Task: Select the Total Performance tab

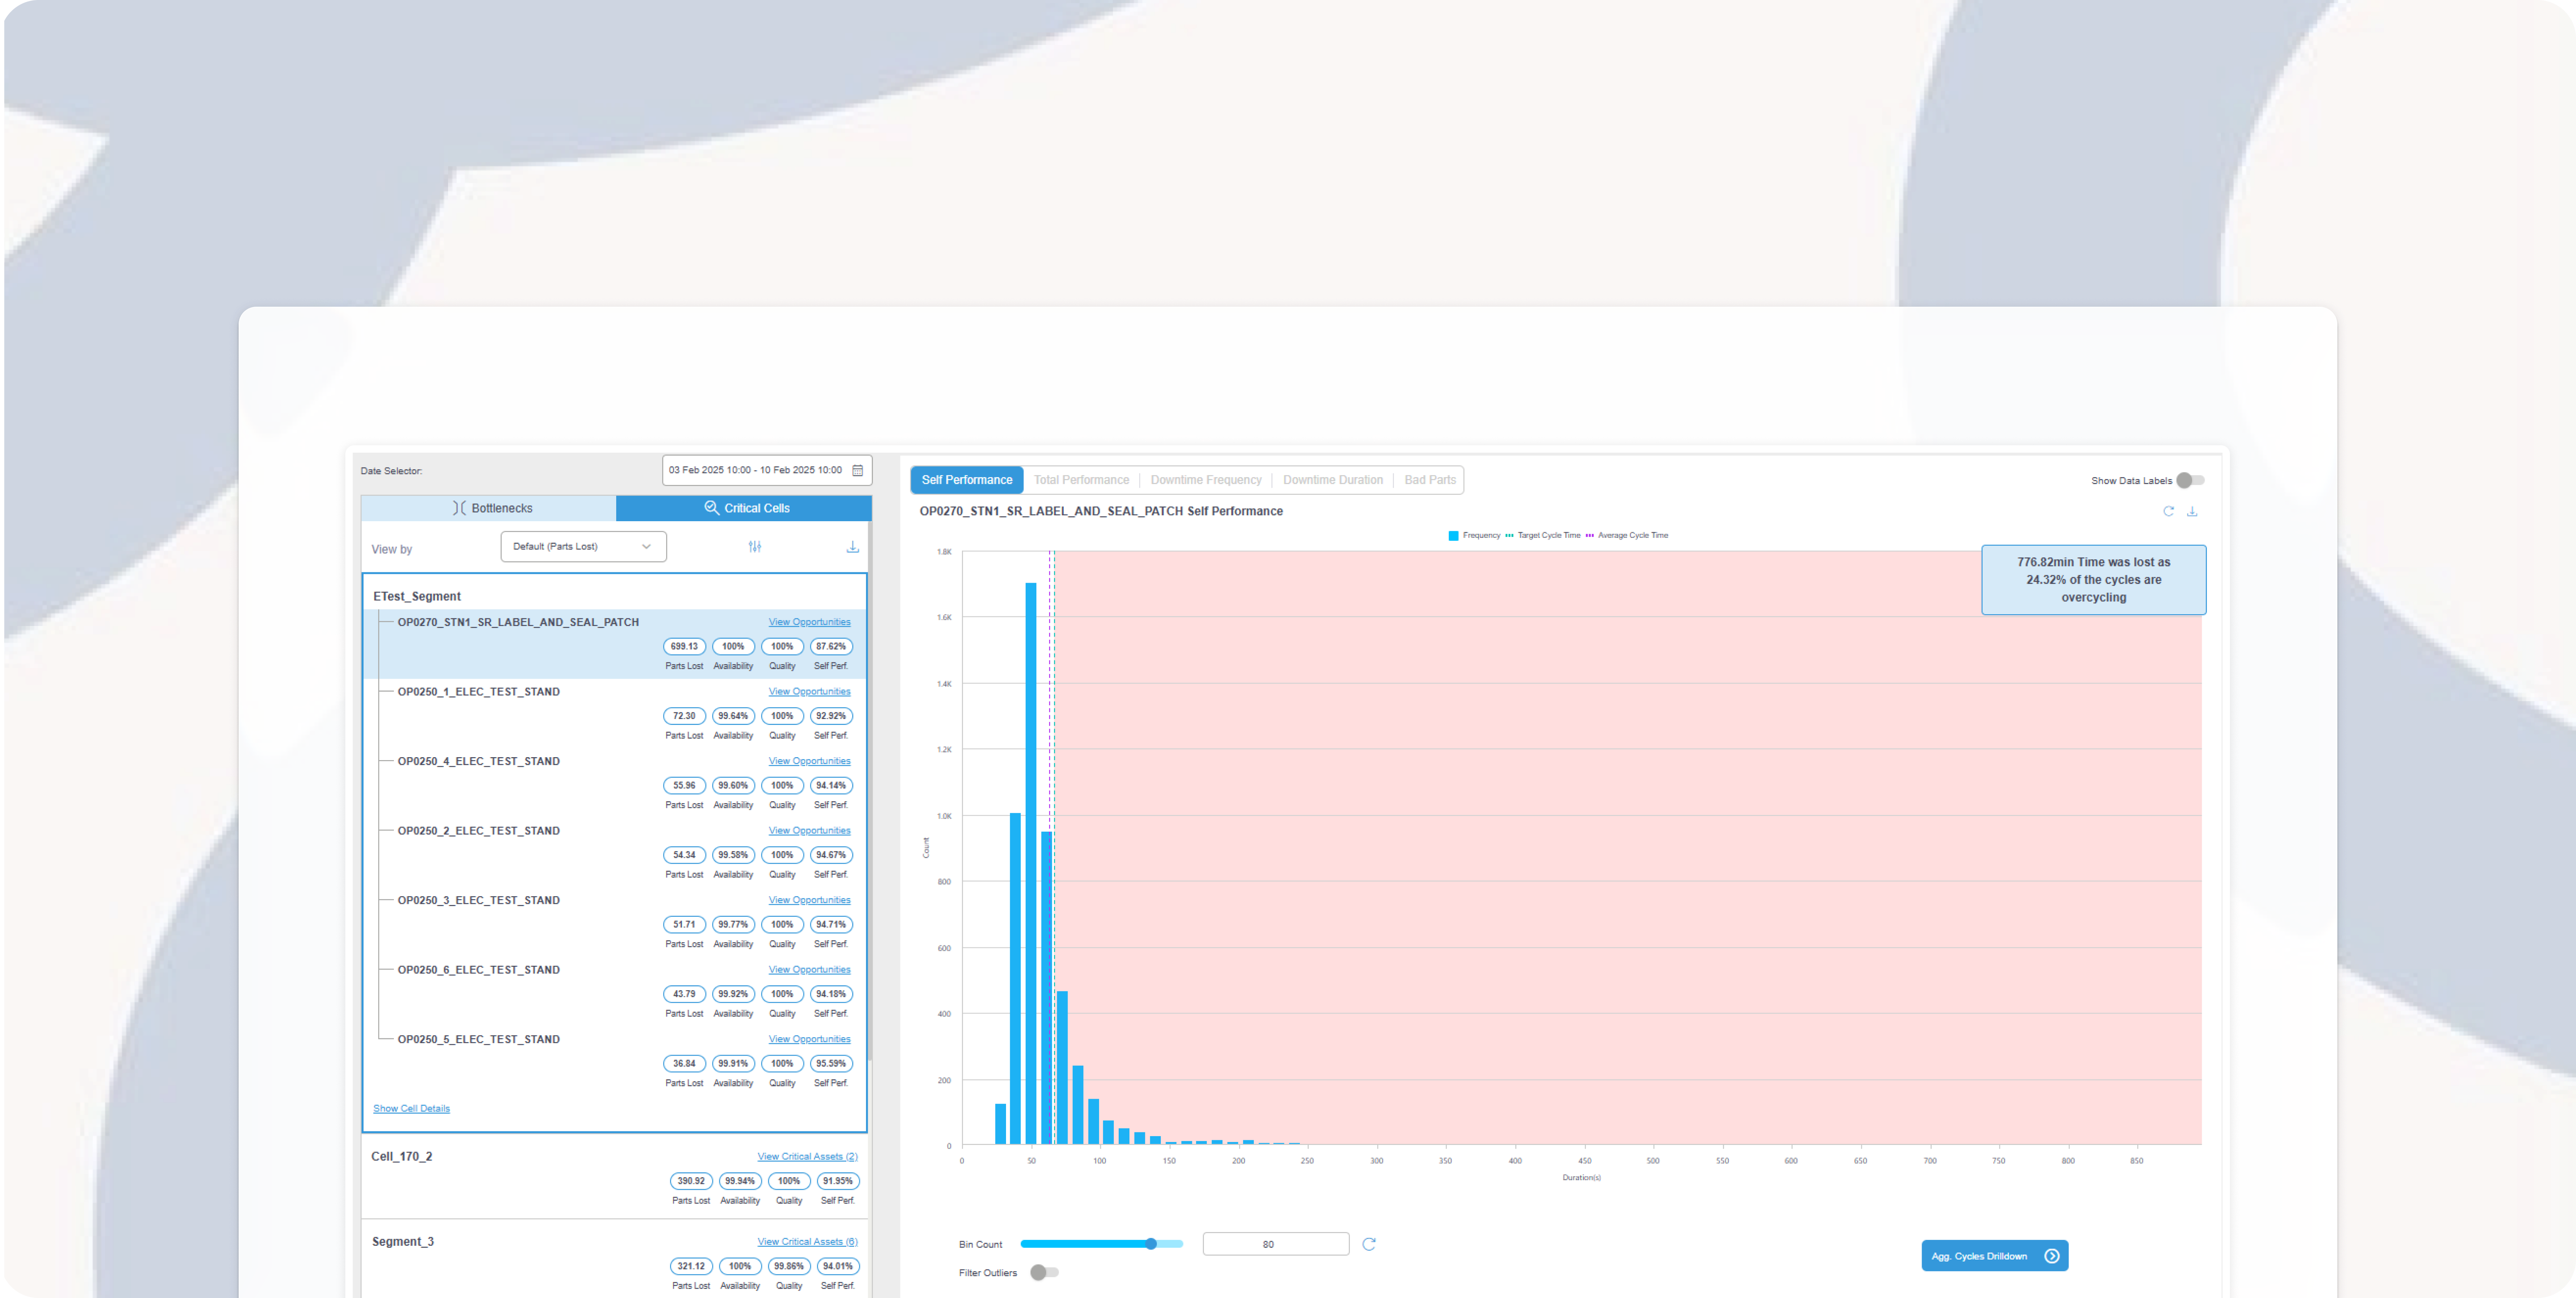Action: pos(1081,480)
